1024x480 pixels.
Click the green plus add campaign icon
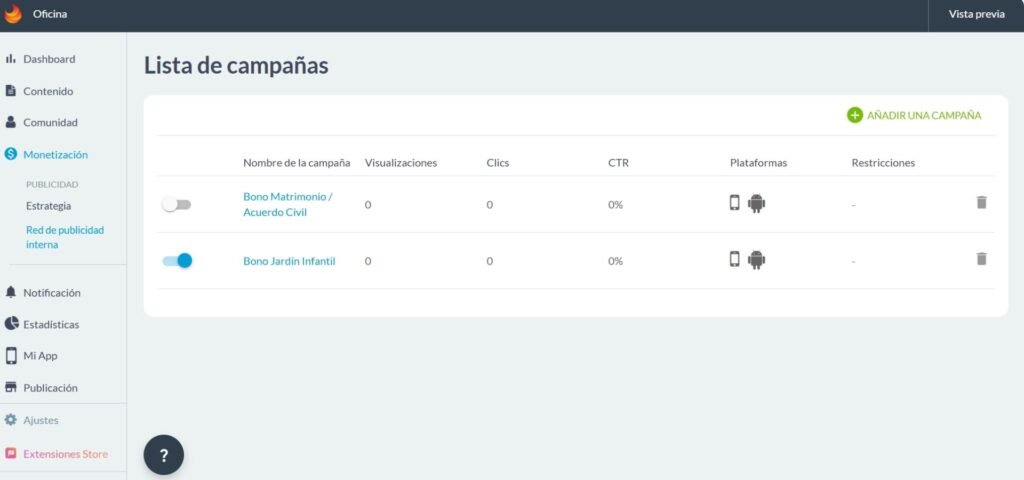[x=854, y=115]
